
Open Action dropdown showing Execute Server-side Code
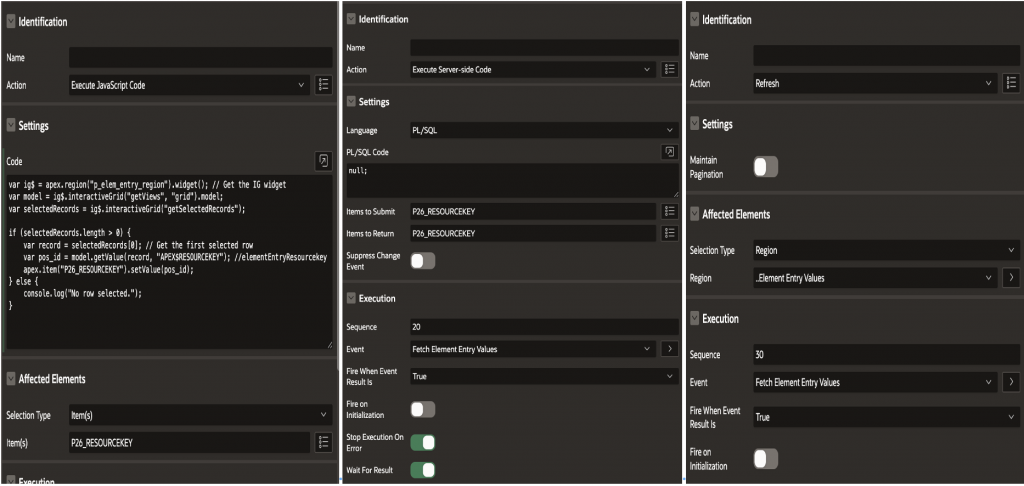[533, 70]
